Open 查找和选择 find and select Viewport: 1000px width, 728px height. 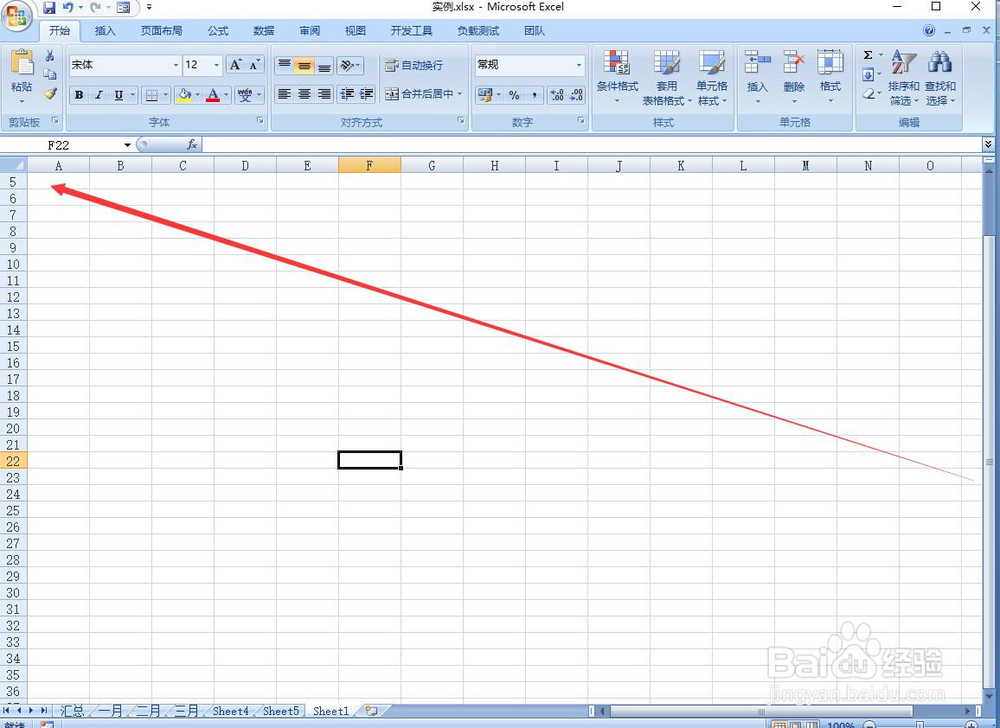pyautogui.click(x=940, y=78)
